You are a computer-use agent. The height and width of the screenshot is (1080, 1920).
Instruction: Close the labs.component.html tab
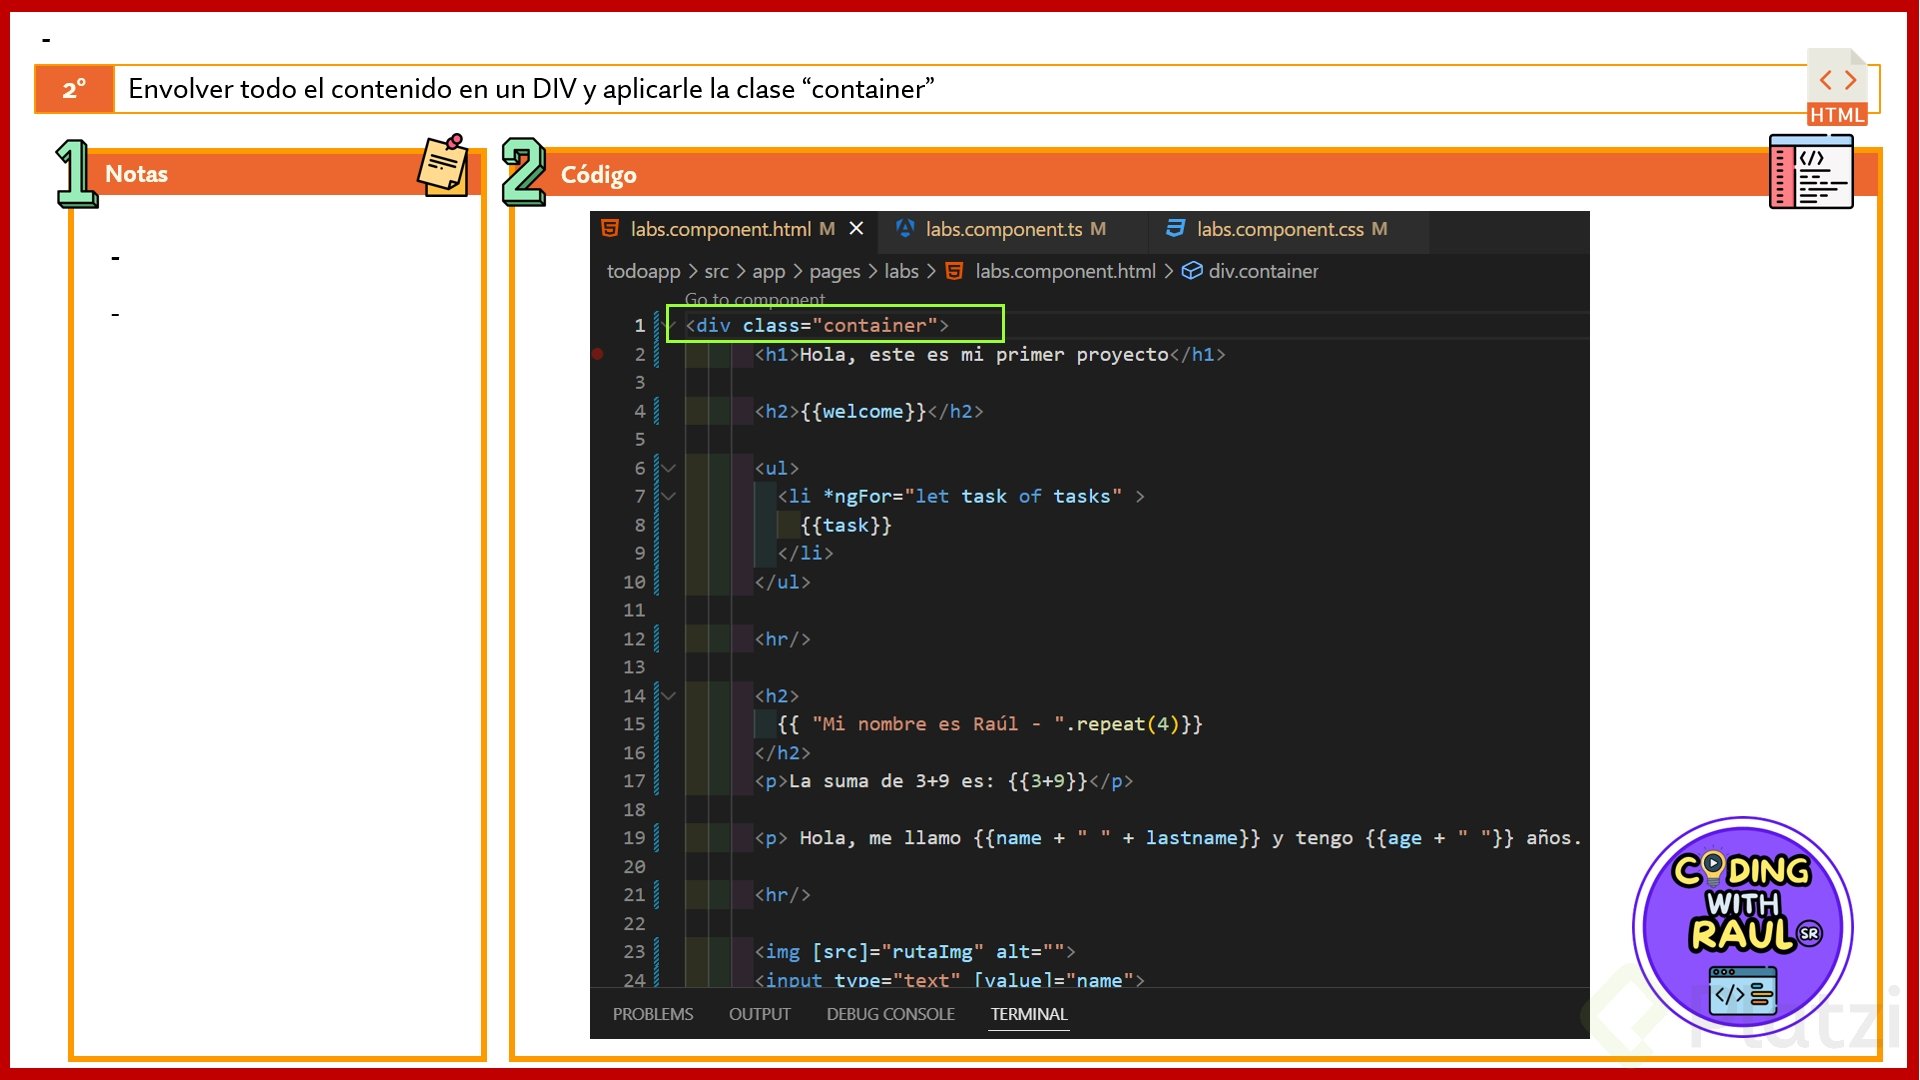[856, 229]
